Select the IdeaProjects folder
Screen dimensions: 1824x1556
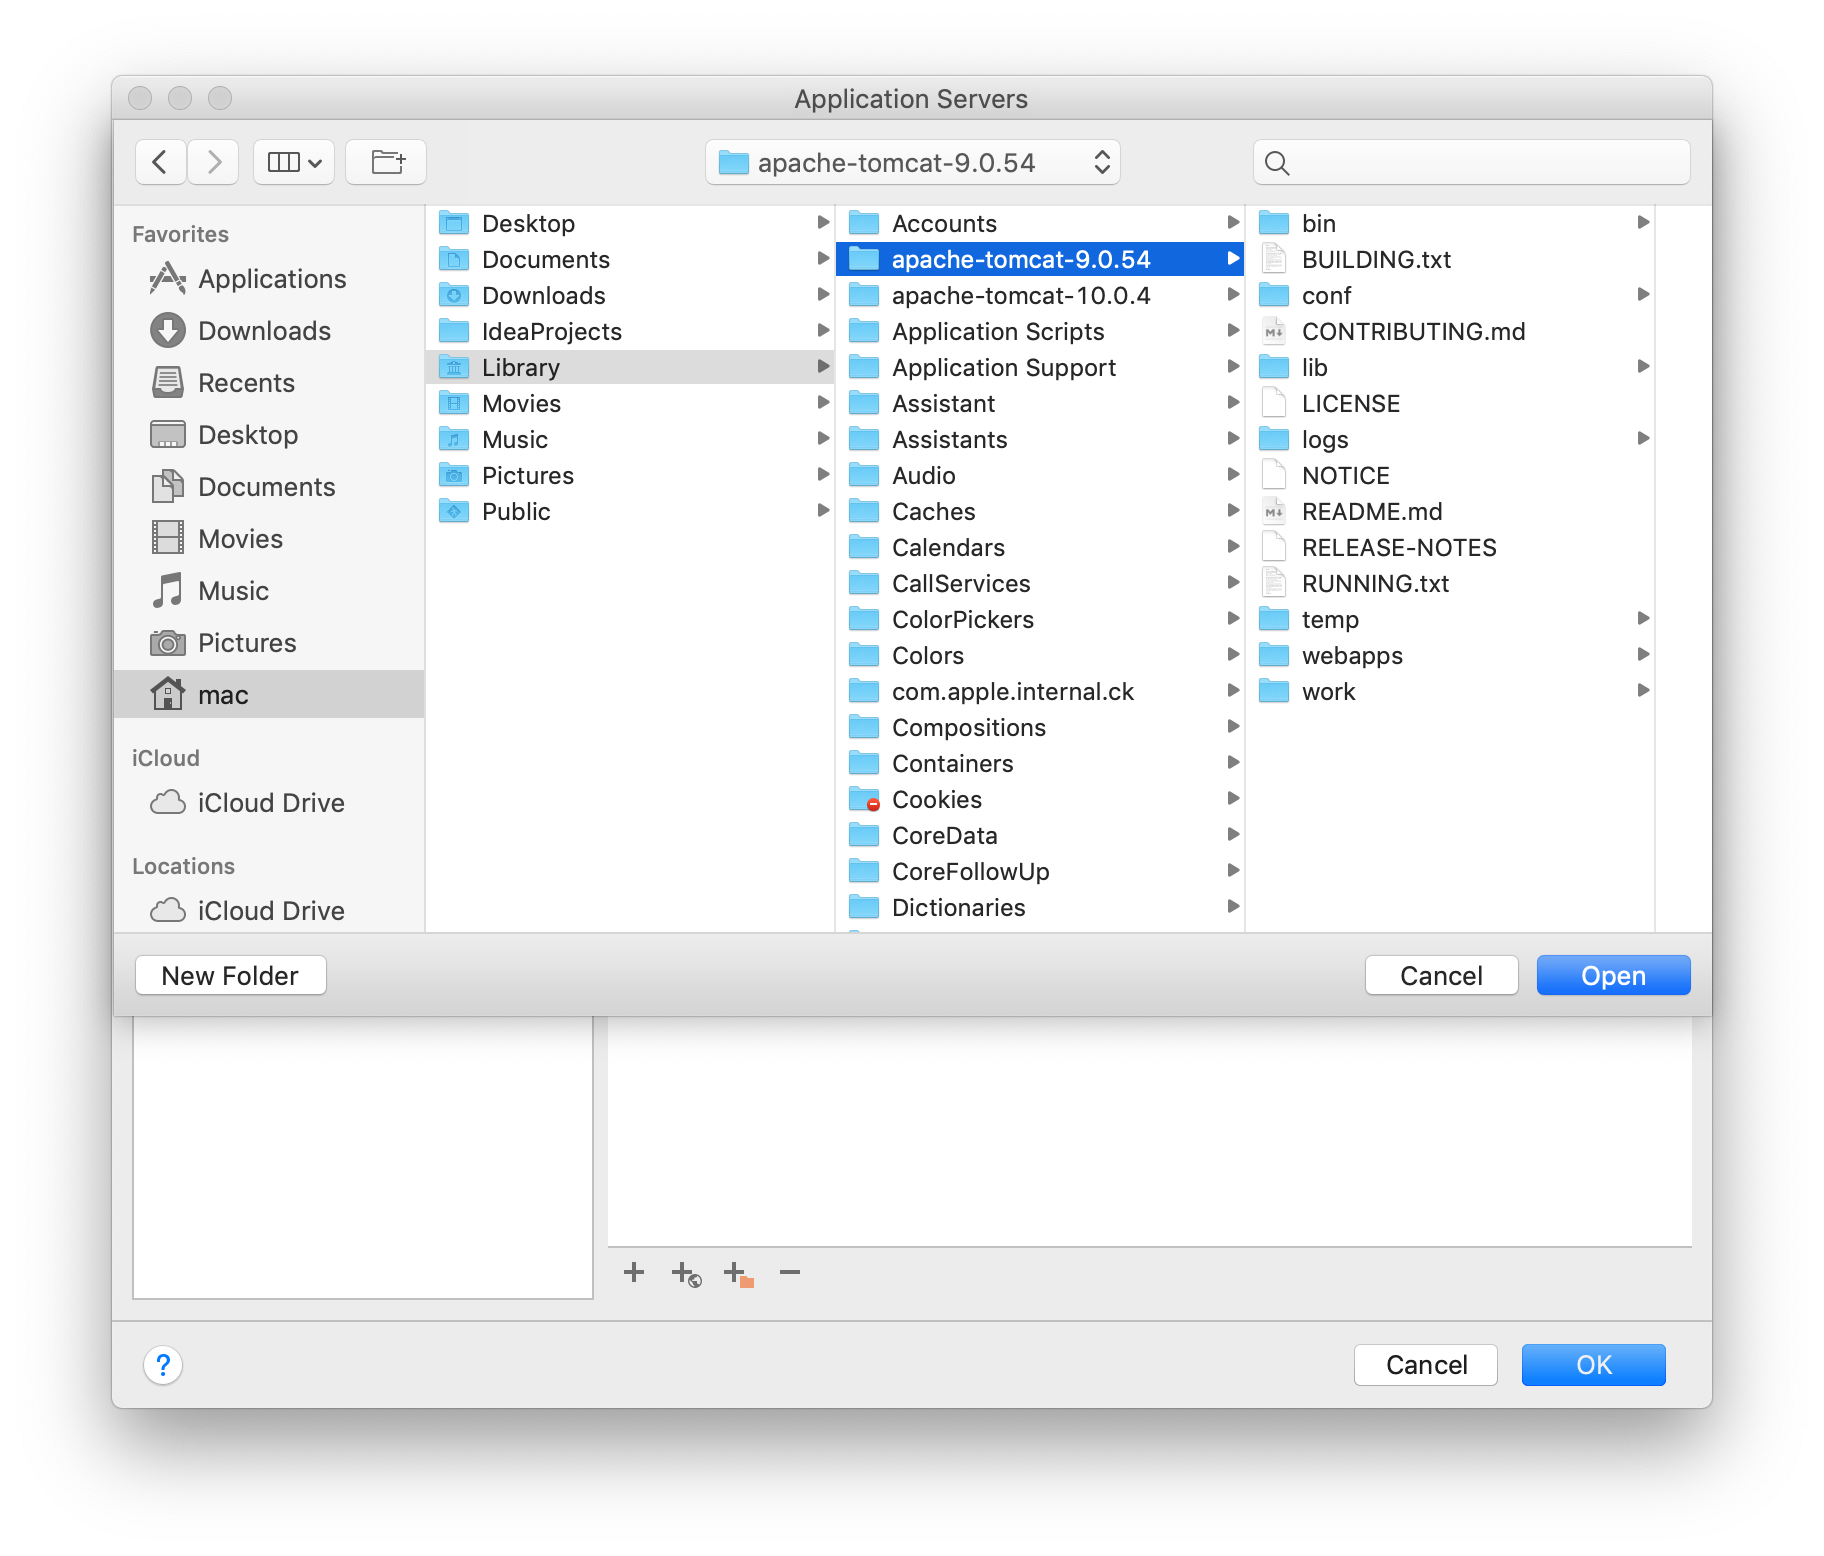630,331
